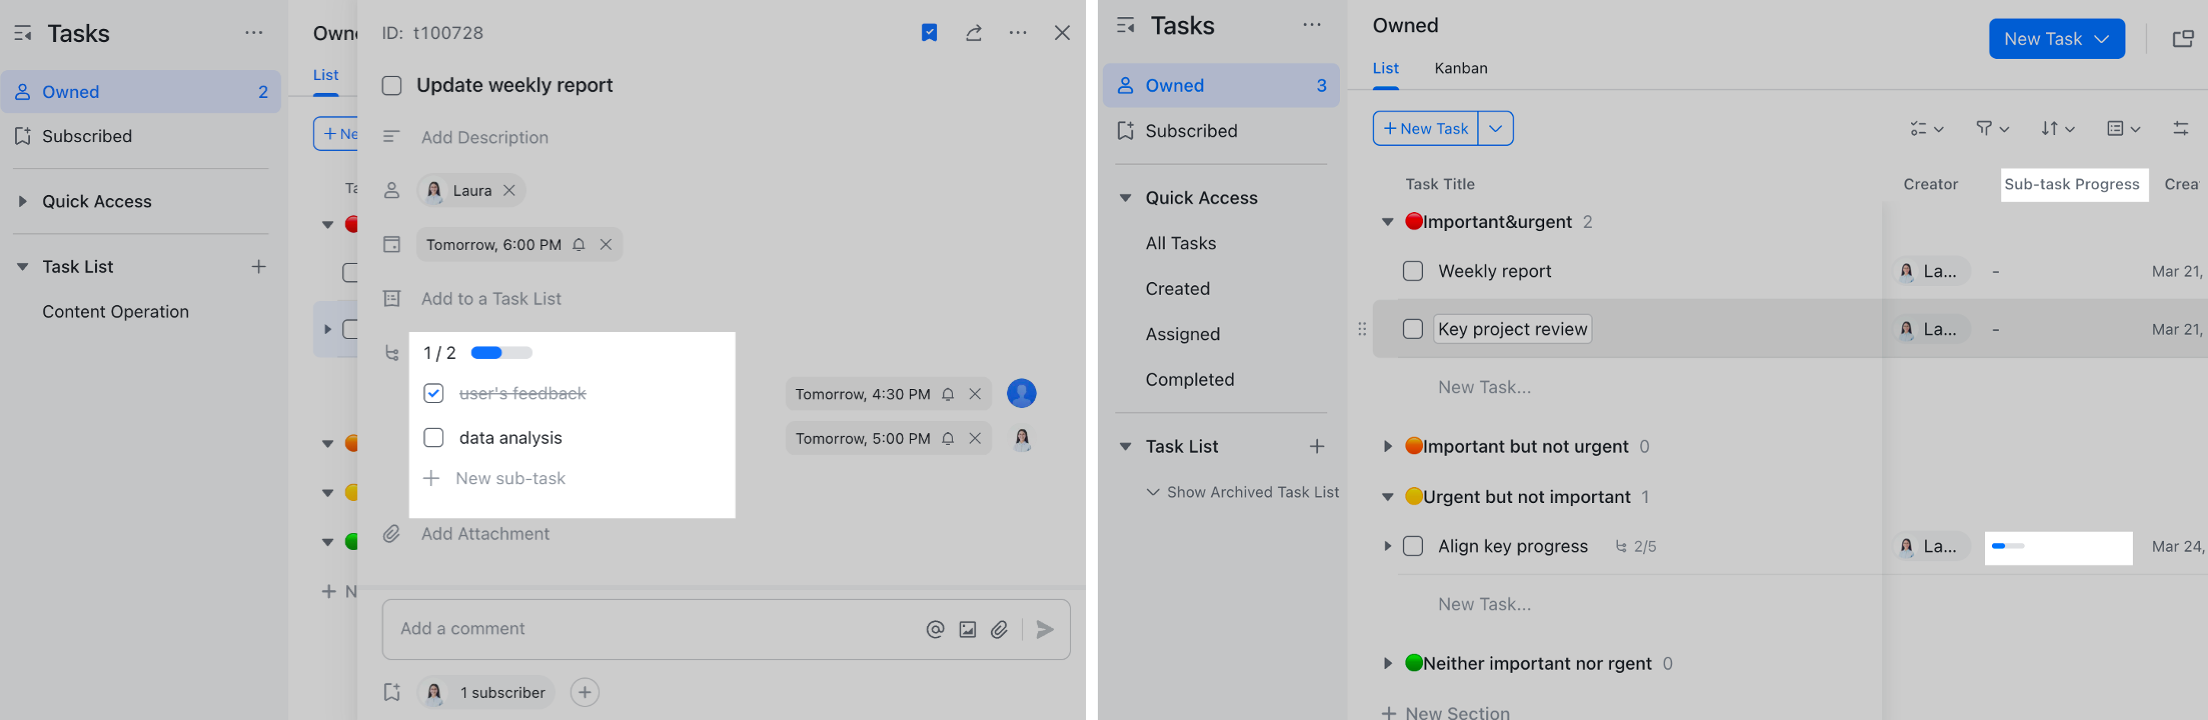Click the sort icon in list toolbar
This screenshot has width=2208, height=720.
click(2057, 128)
